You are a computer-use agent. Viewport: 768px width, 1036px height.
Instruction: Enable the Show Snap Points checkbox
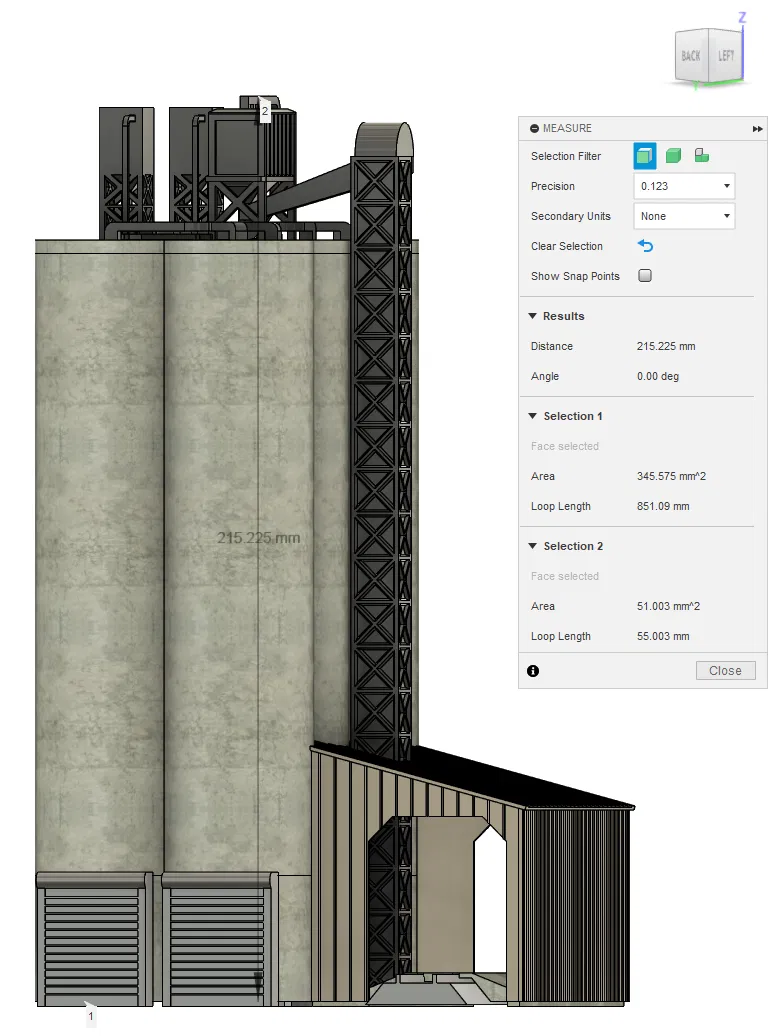pyautogui.click(x=645, y=276)
